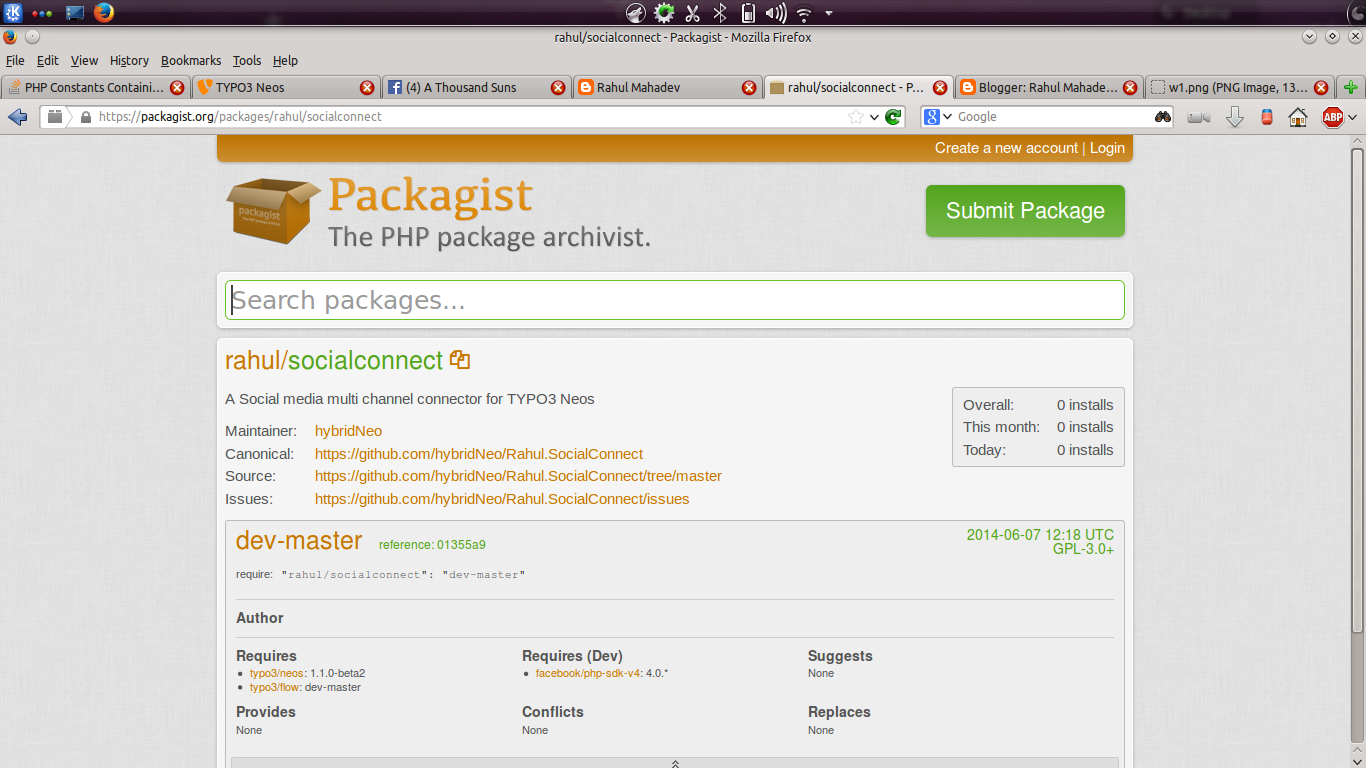The image size is (1366, 768).
Task: Open the volume speaker tray icon
Action: (x=776, y=13)
